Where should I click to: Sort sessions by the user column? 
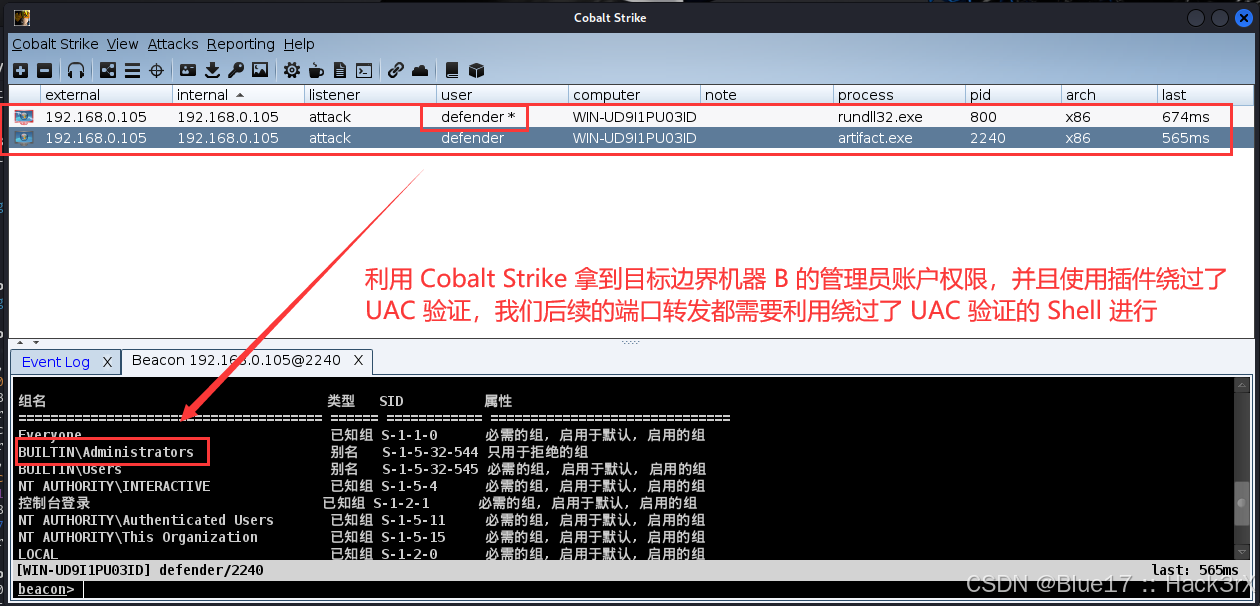pos(501,95)
